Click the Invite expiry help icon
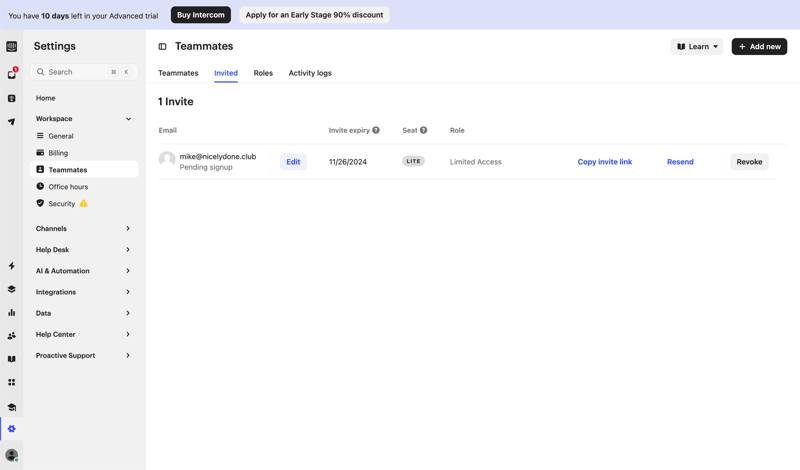This screenshot has height=470, width=800. click(376, 130)
